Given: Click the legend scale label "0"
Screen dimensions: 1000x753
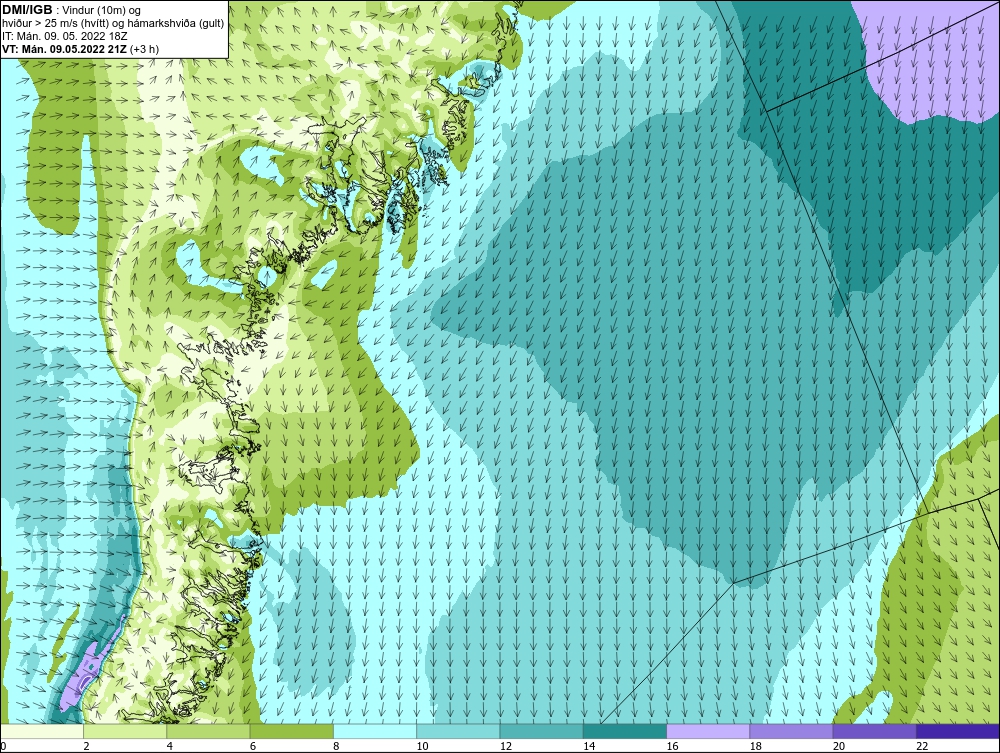Looking at the screenshot, I should coord(3,747).
